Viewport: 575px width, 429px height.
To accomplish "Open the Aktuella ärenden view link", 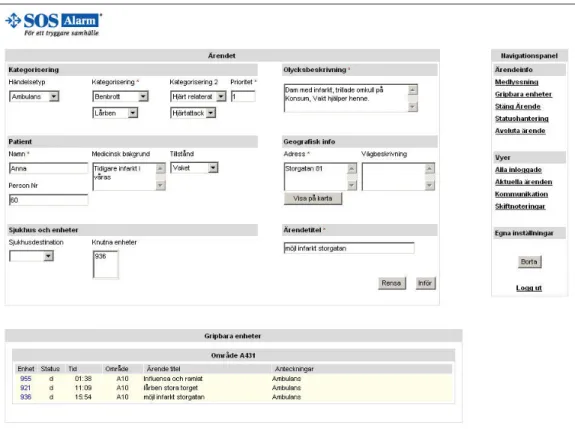I will (x=523, y=182).
